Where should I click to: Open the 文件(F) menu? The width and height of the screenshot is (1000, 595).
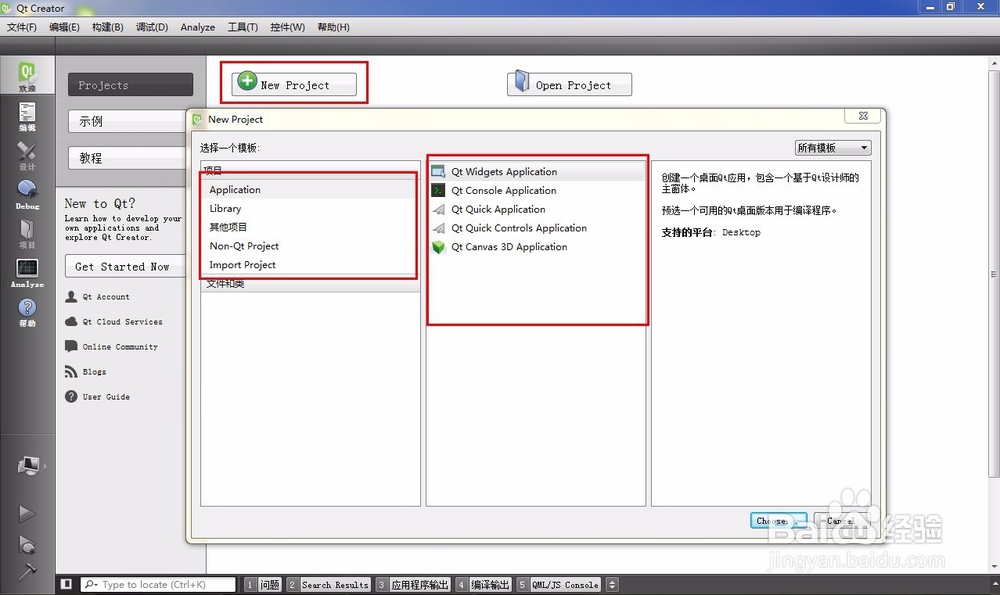point(22,27)
